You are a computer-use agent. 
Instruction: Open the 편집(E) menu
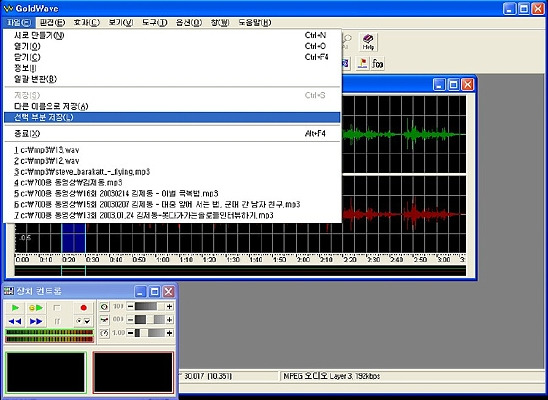click(52, 23)
